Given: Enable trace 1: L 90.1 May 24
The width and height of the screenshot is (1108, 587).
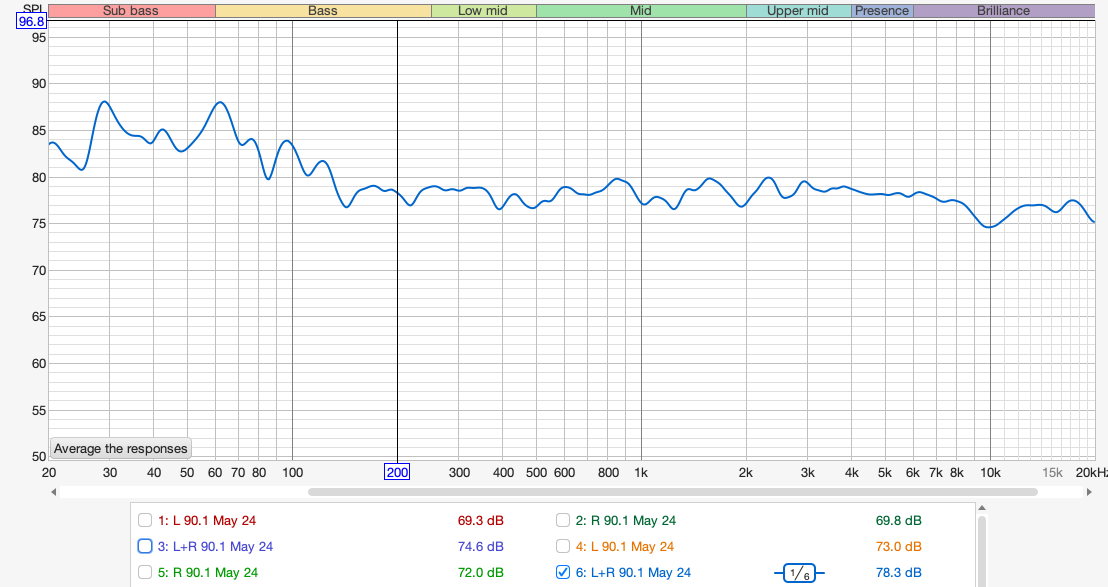Looking at the screenshot, I should tap(145, 521).
